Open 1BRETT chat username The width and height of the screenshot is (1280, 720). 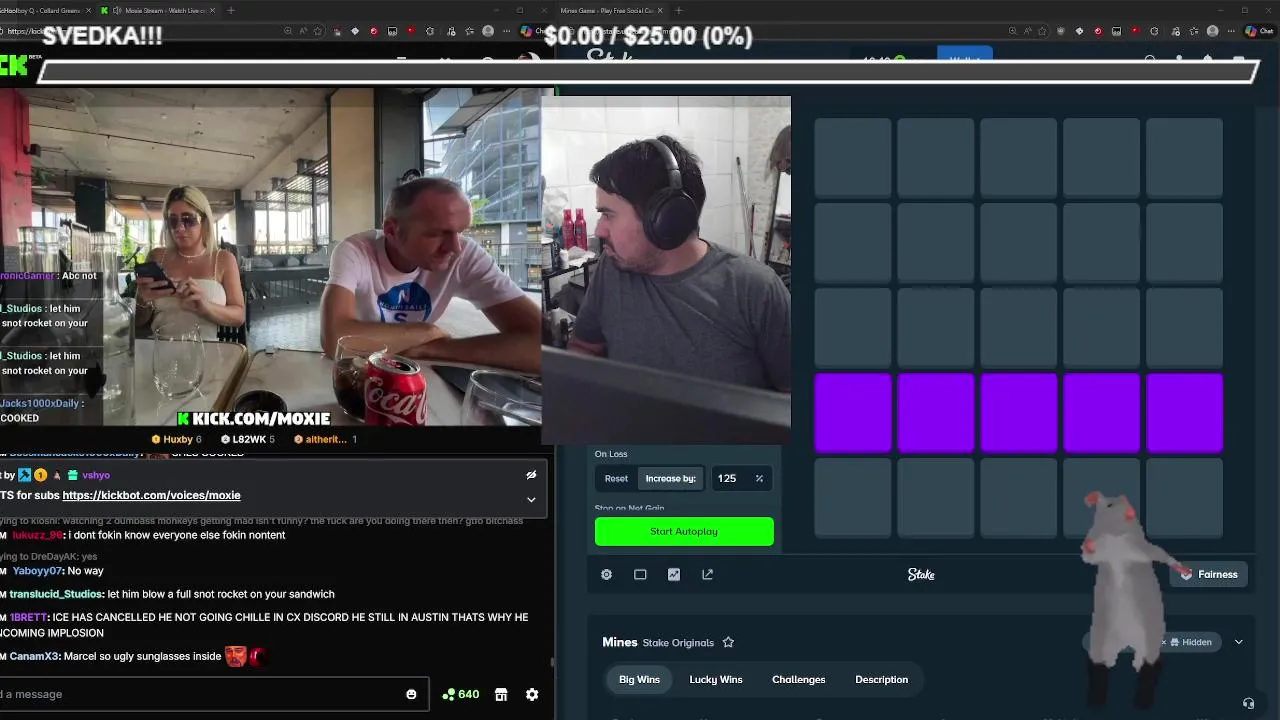(x=28, y=618)
